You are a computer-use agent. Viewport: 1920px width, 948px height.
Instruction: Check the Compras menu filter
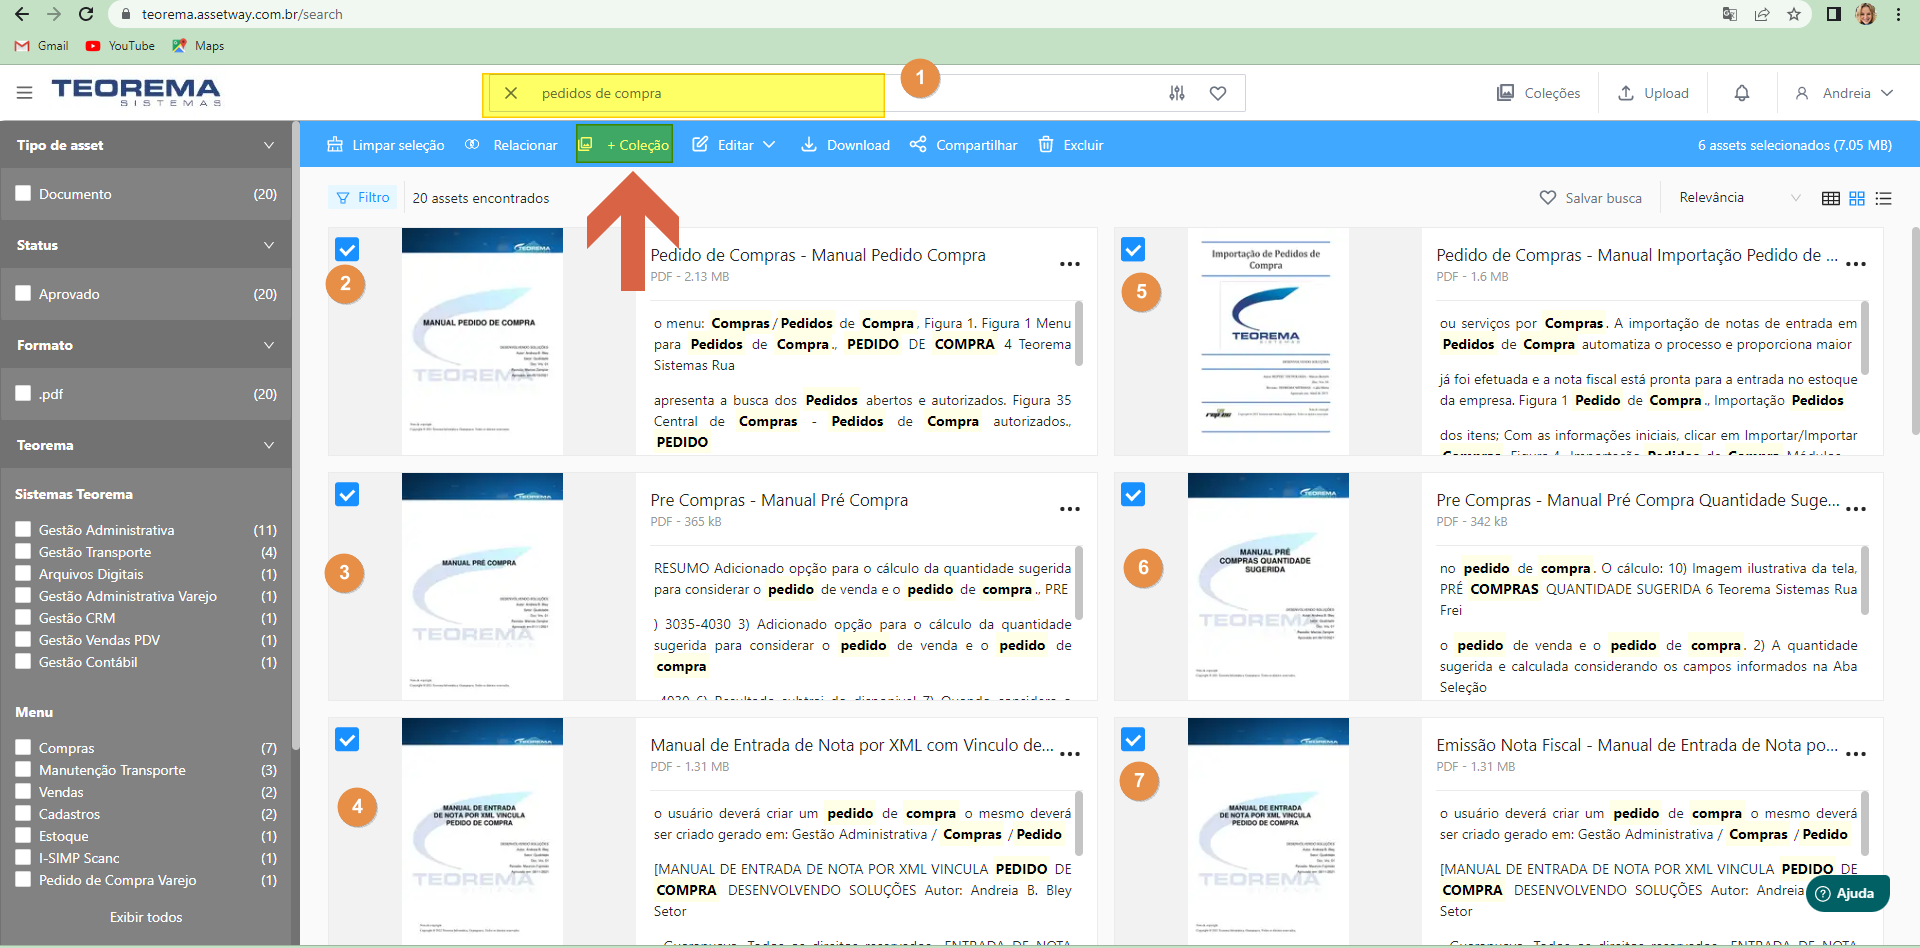click(x=23, y=747)
